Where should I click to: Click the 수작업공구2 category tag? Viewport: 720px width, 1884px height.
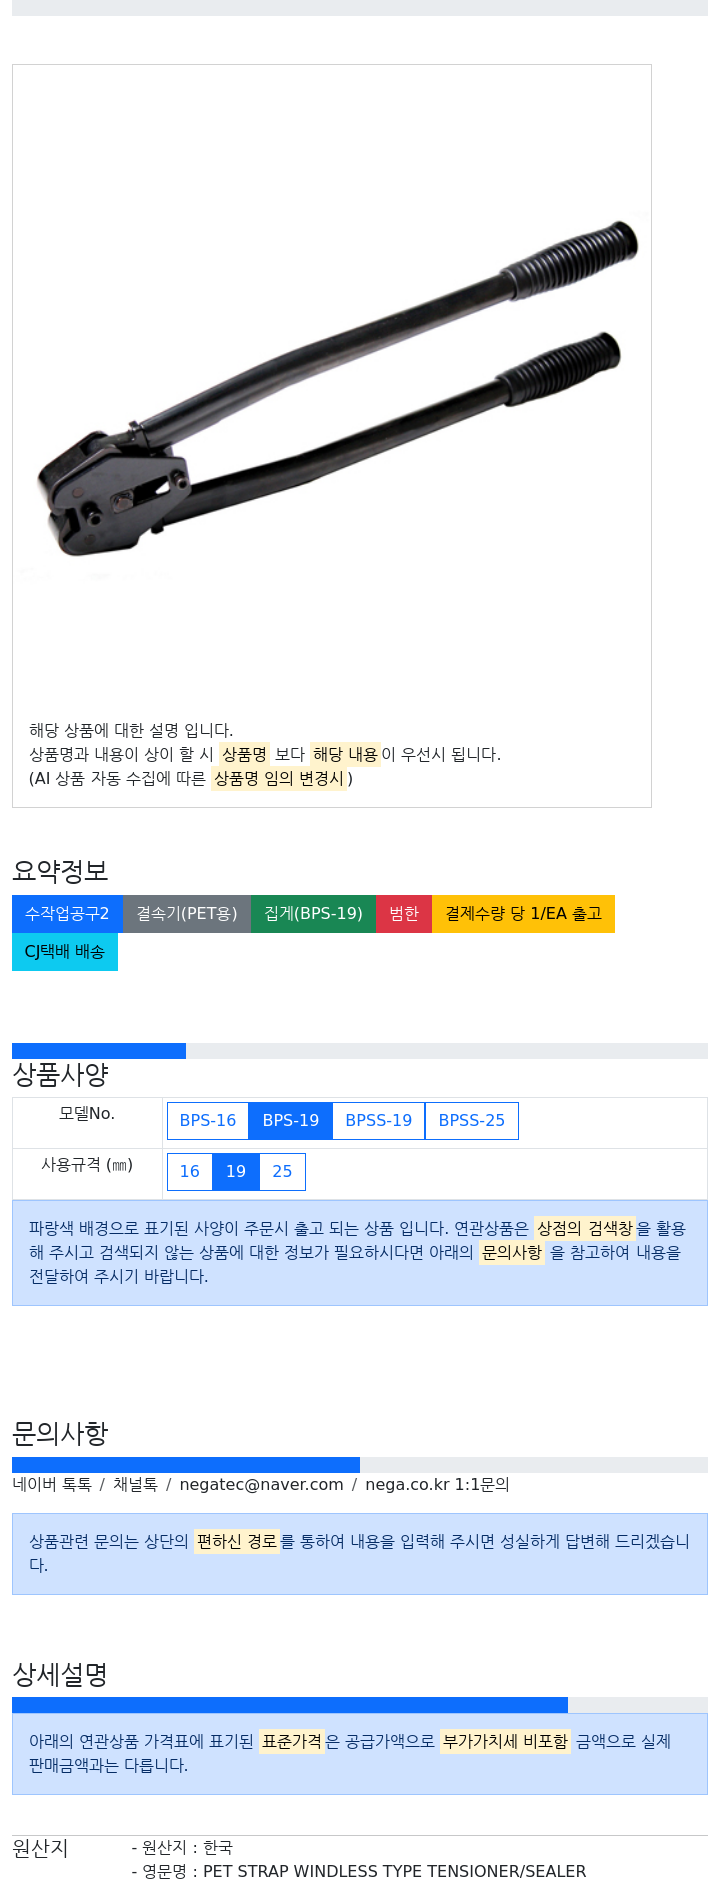tap(67, 914)
